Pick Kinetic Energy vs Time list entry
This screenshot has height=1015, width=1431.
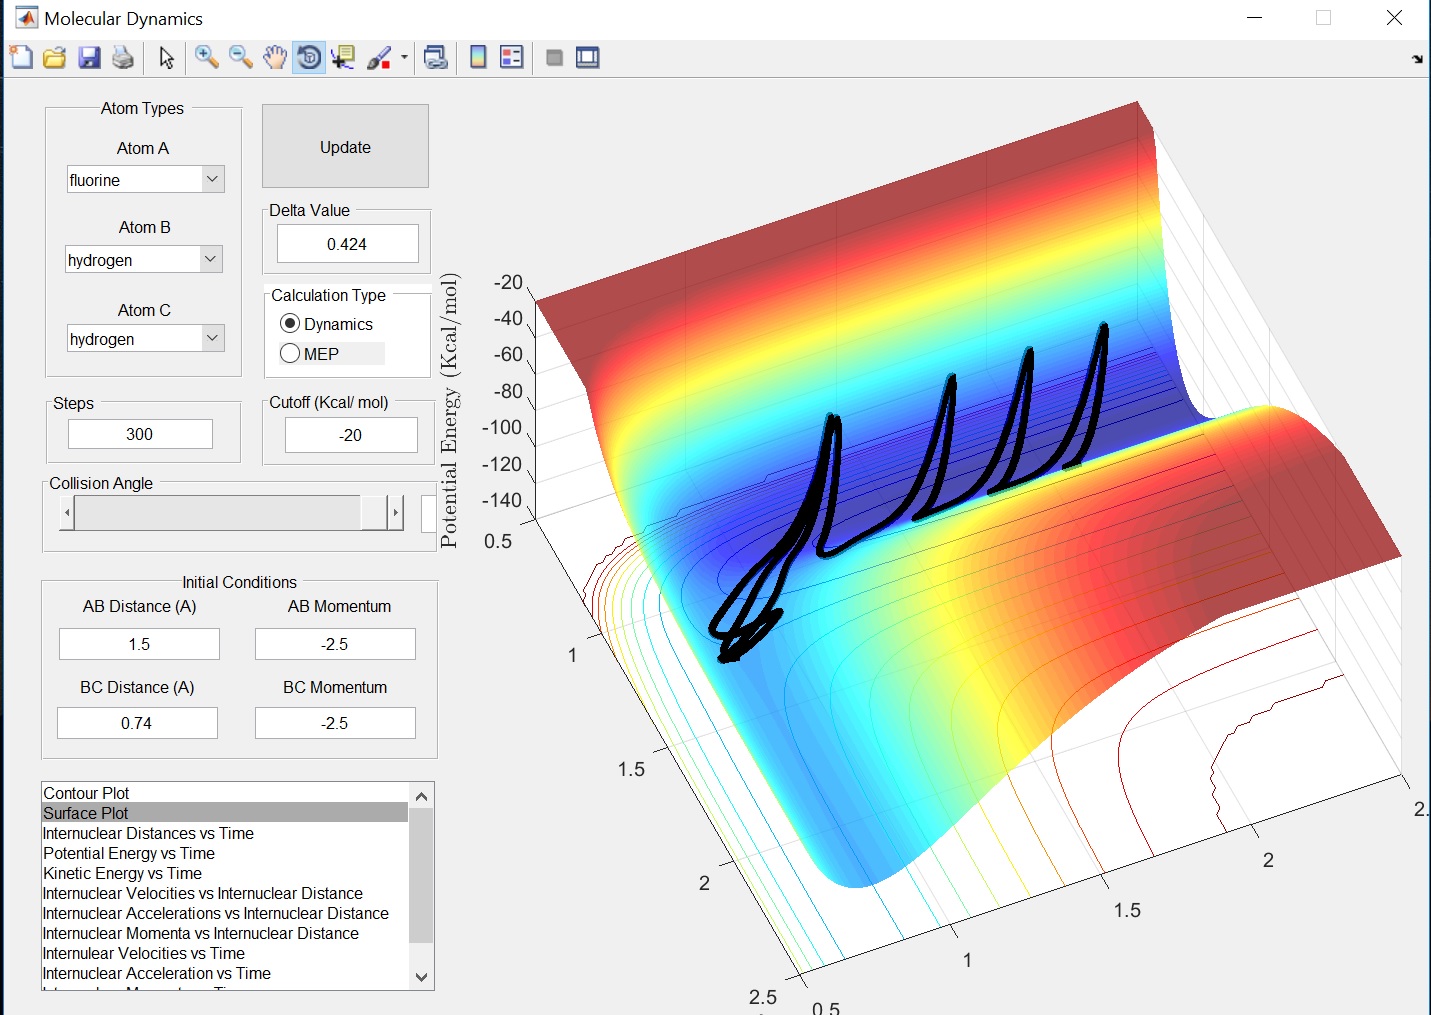[x=122, y=873]
